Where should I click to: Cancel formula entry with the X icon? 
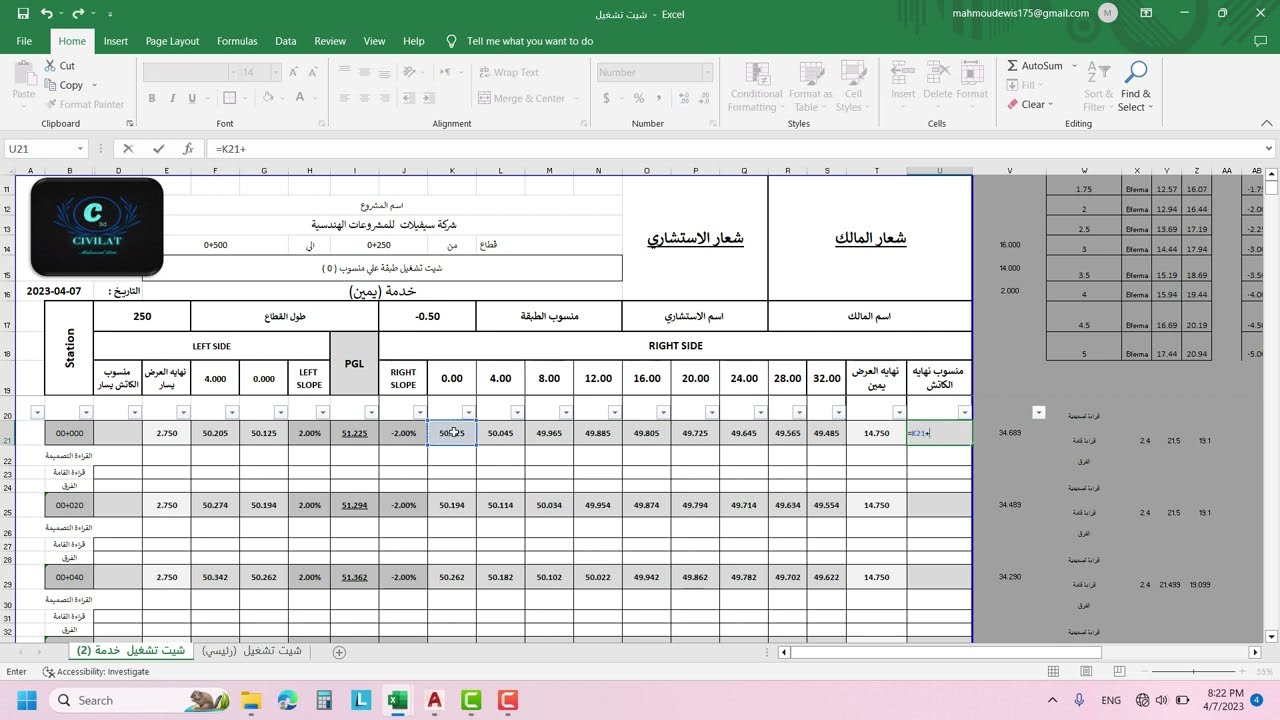click(128, 149)
